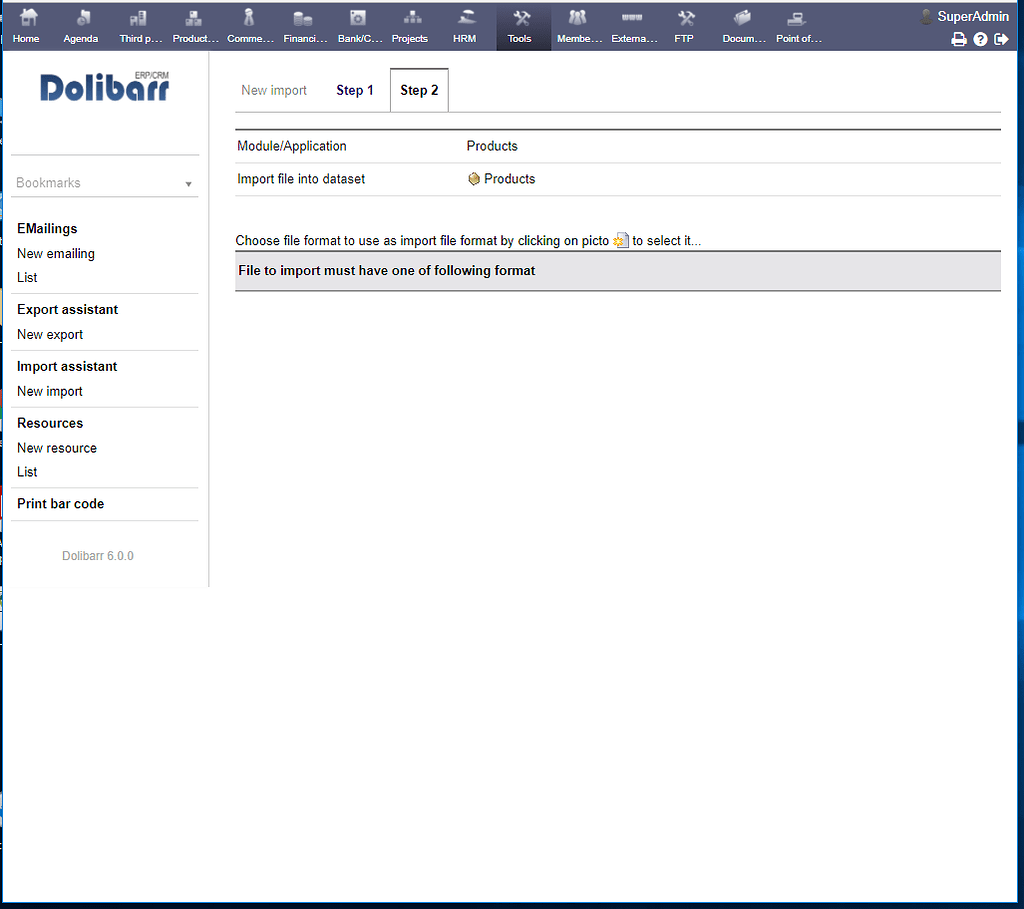Switch to the Step 1 tab
The height and width of the screenshot is (909, 1024).
[x=355, y=90]
